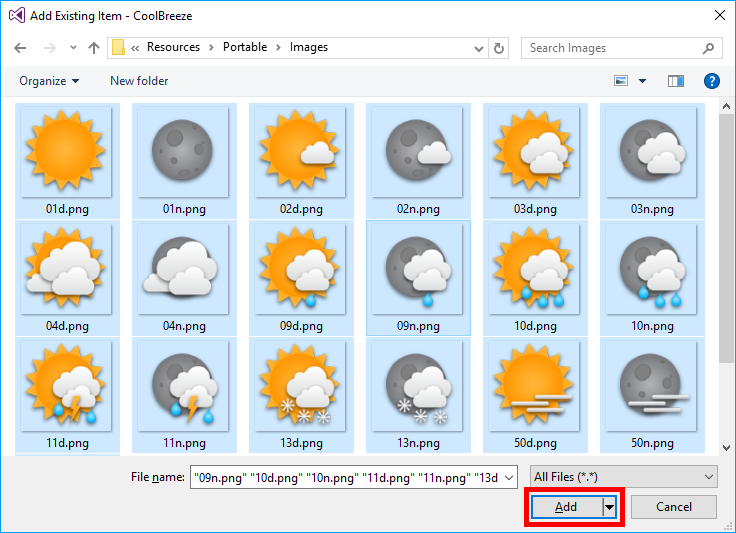Click the search magnifier icon

click(x=708, y=48)
